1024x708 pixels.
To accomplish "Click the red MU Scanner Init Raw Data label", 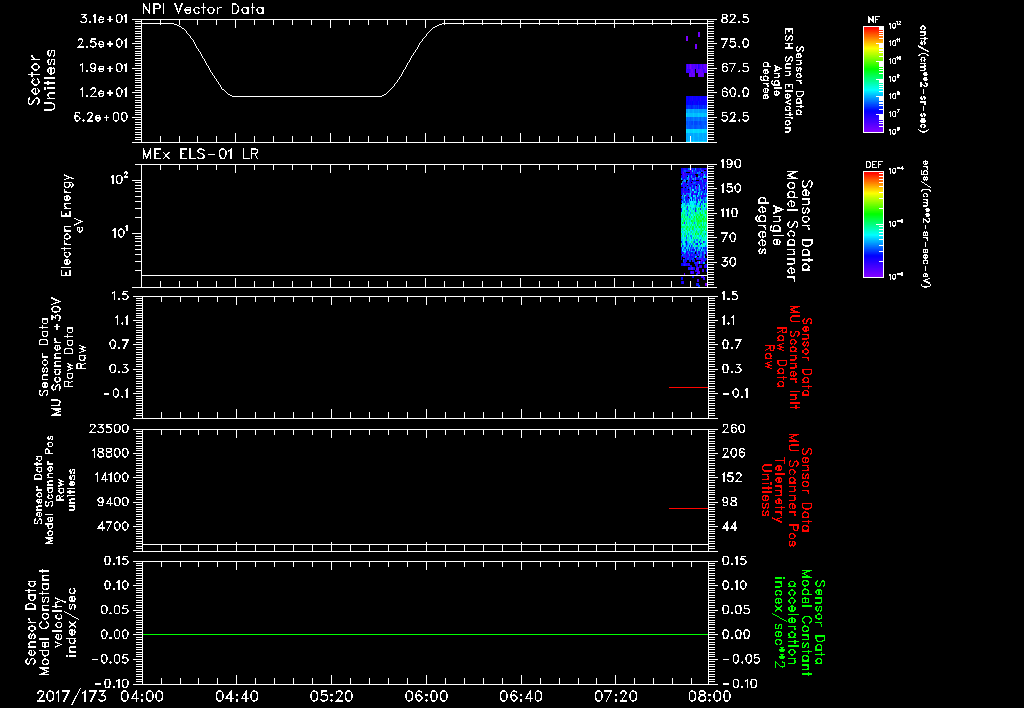I will click(788, 357).
